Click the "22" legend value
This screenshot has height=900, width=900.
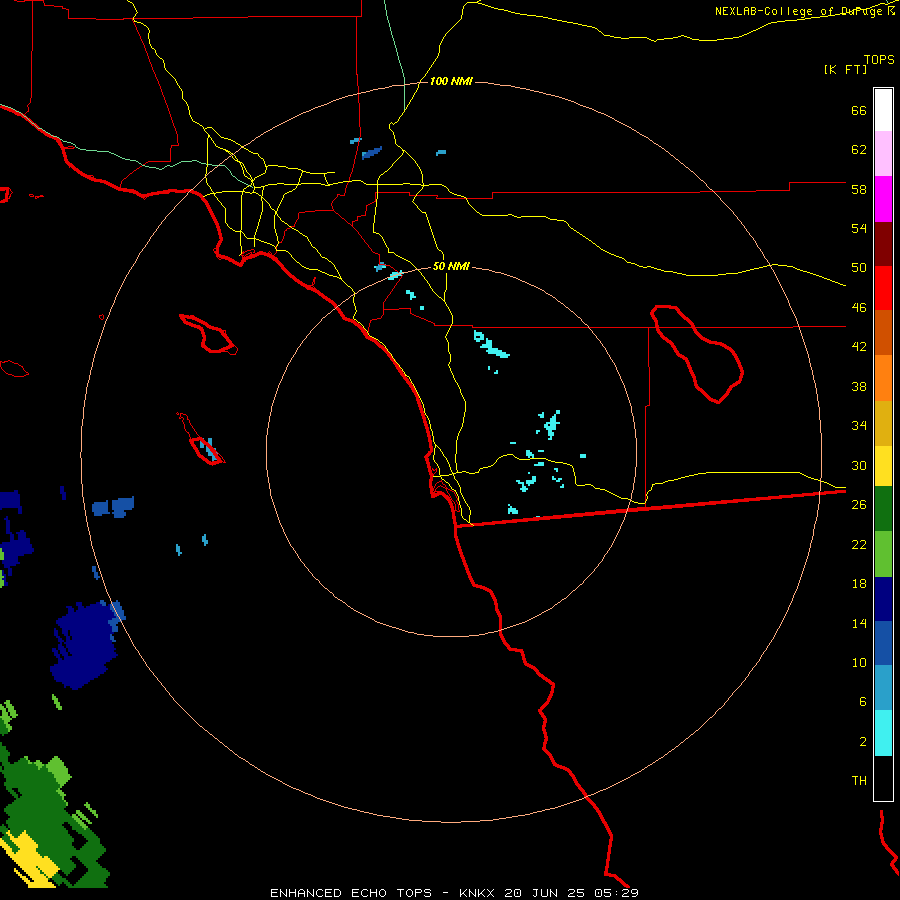coord(859,544)
